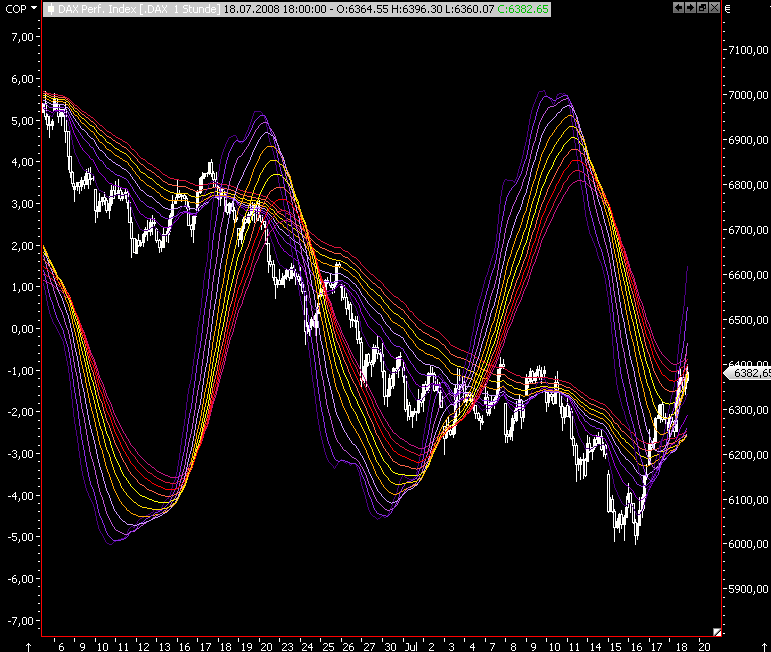This screenshot has height=652, width=771.
Task: Click the 0,00 level on left scale
Action: coord(20,329)
